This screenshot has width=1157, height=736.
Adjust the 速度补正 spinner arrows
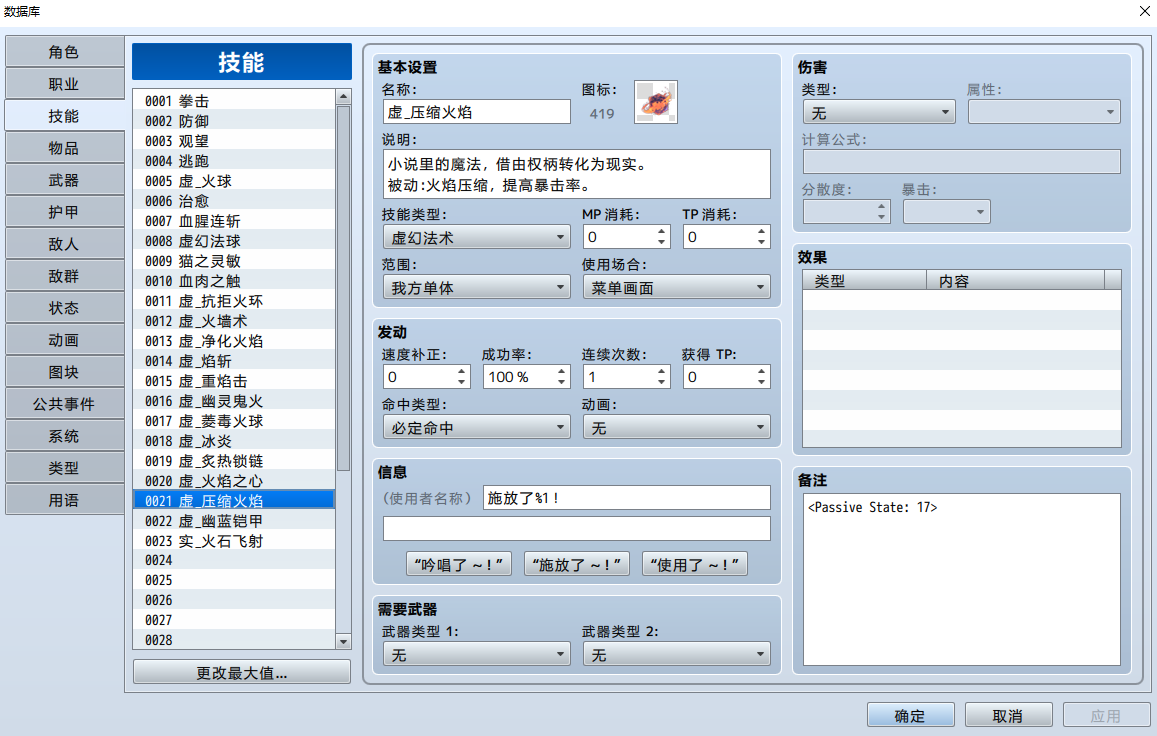pyautogui.click(x=461, y=376)
